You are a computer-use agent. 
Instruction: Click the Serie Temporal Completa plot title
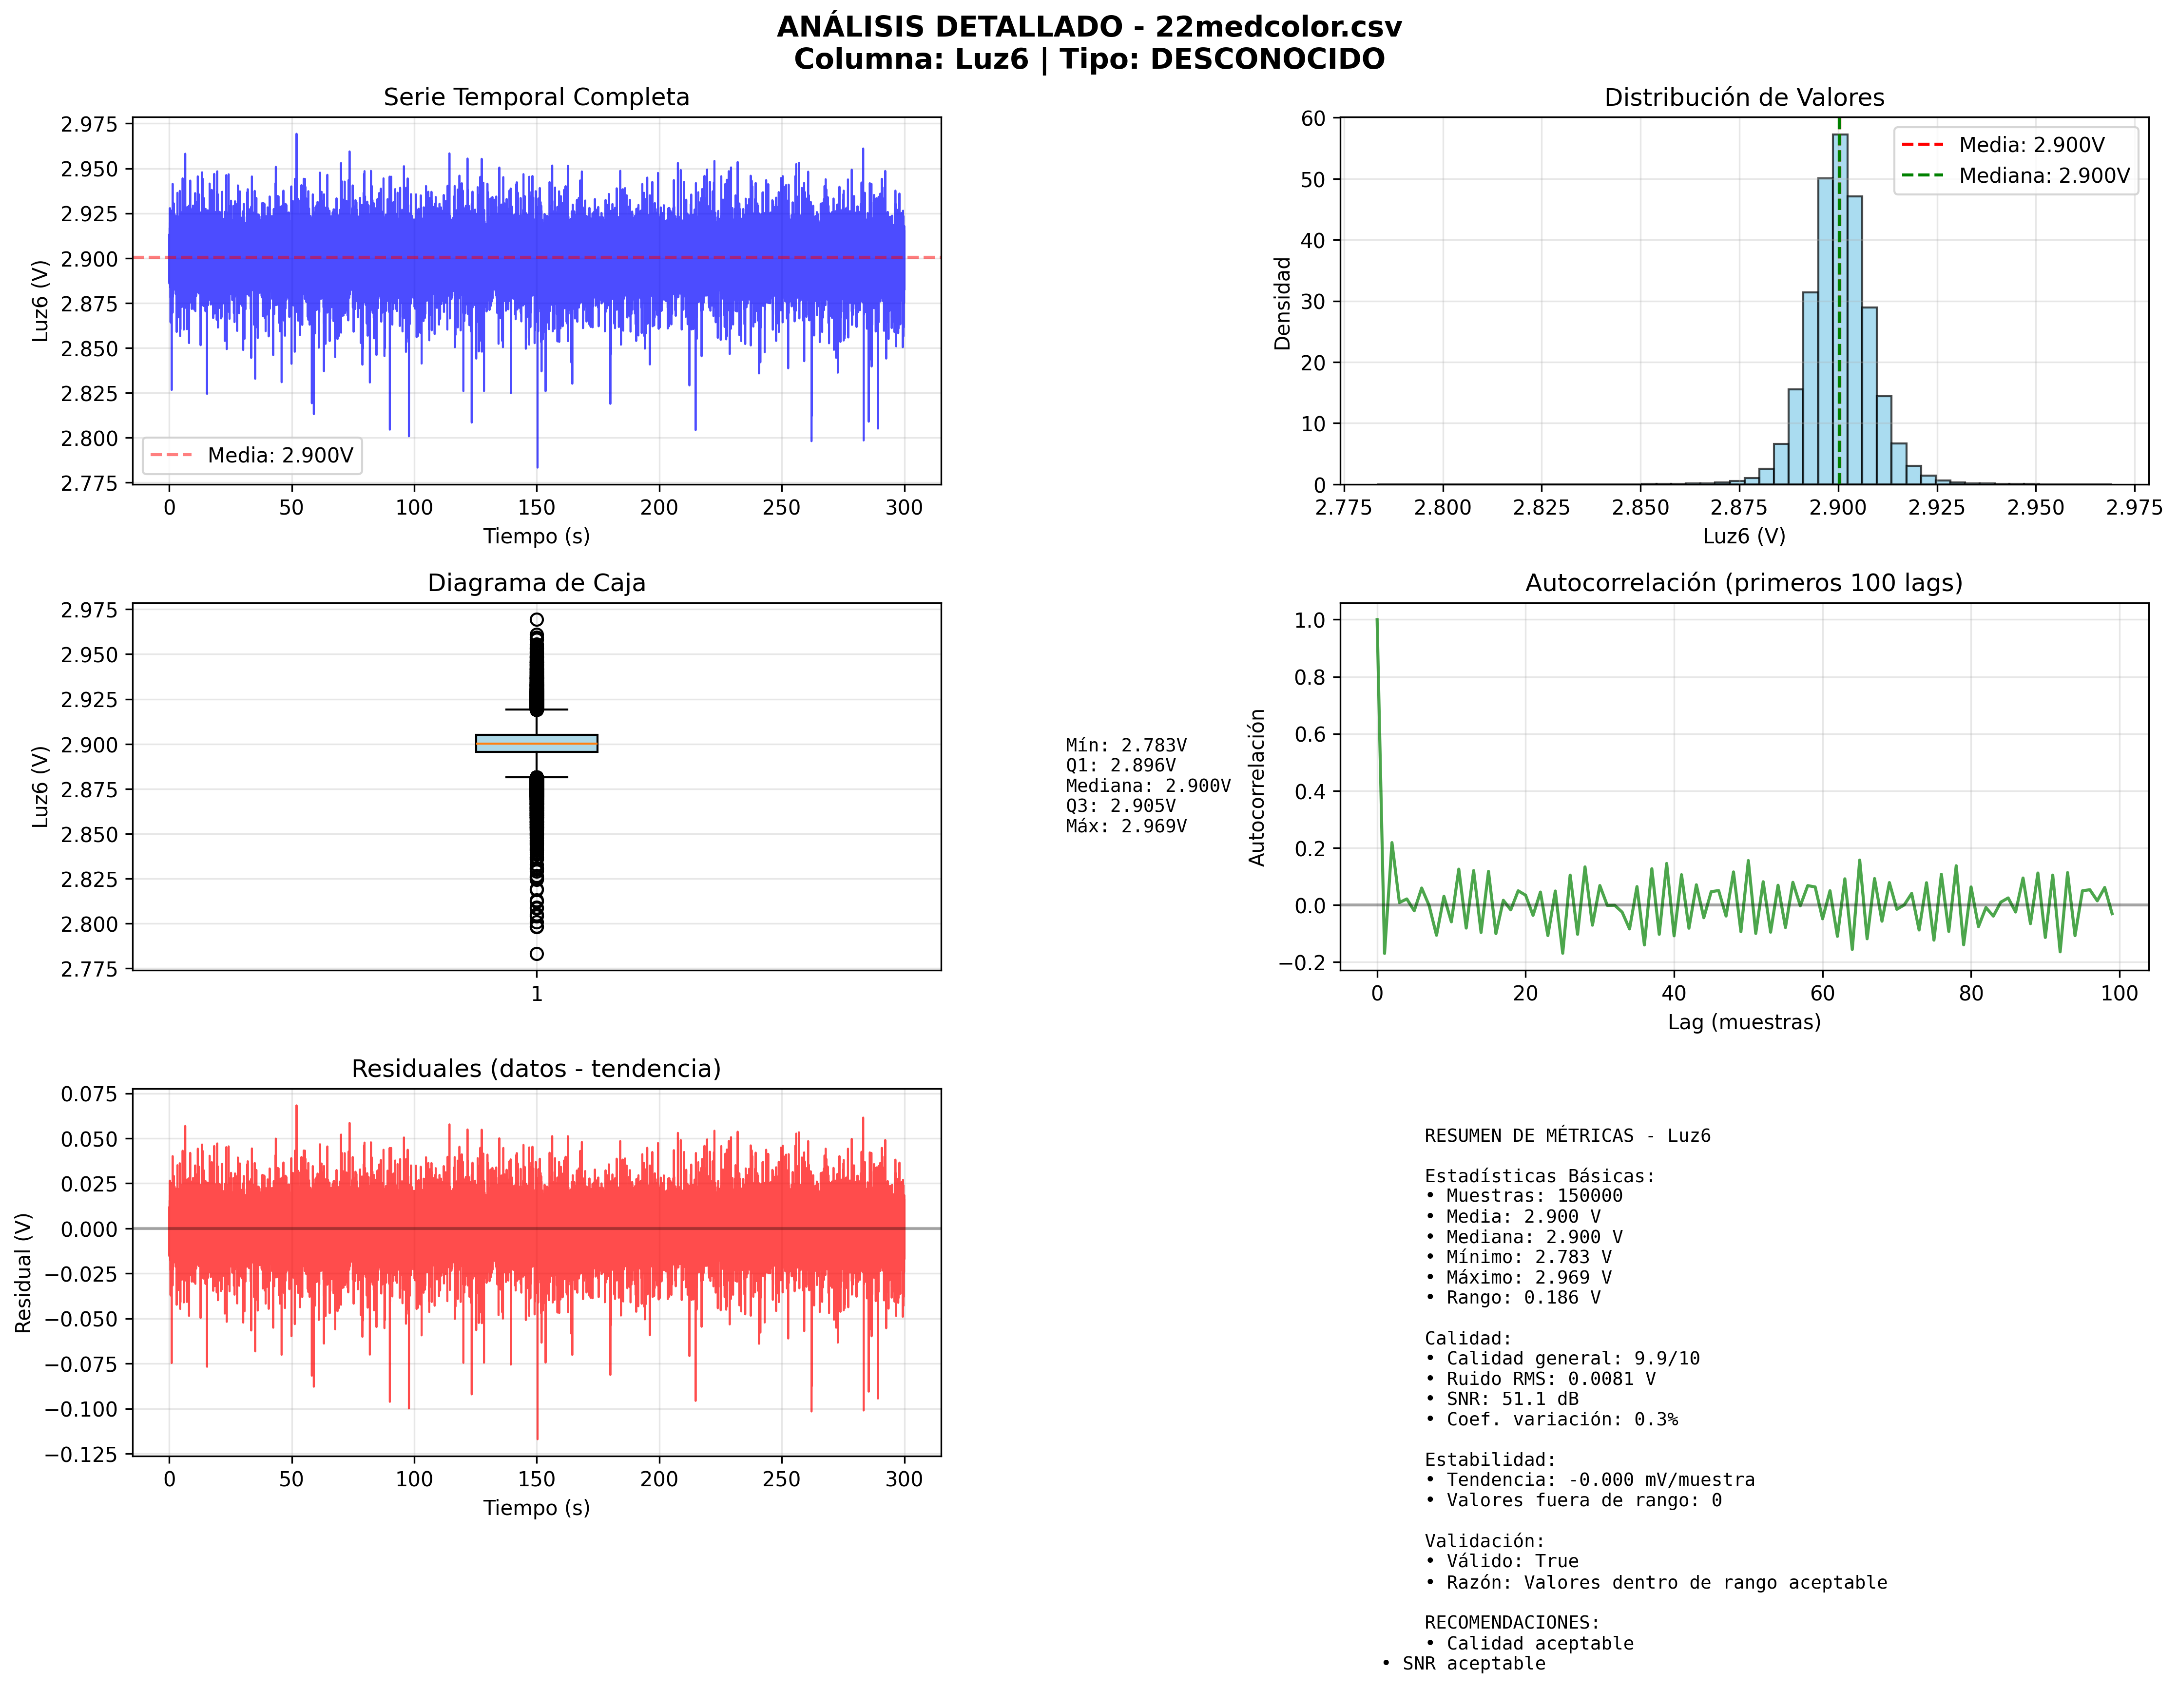click(x=536, y=97)
